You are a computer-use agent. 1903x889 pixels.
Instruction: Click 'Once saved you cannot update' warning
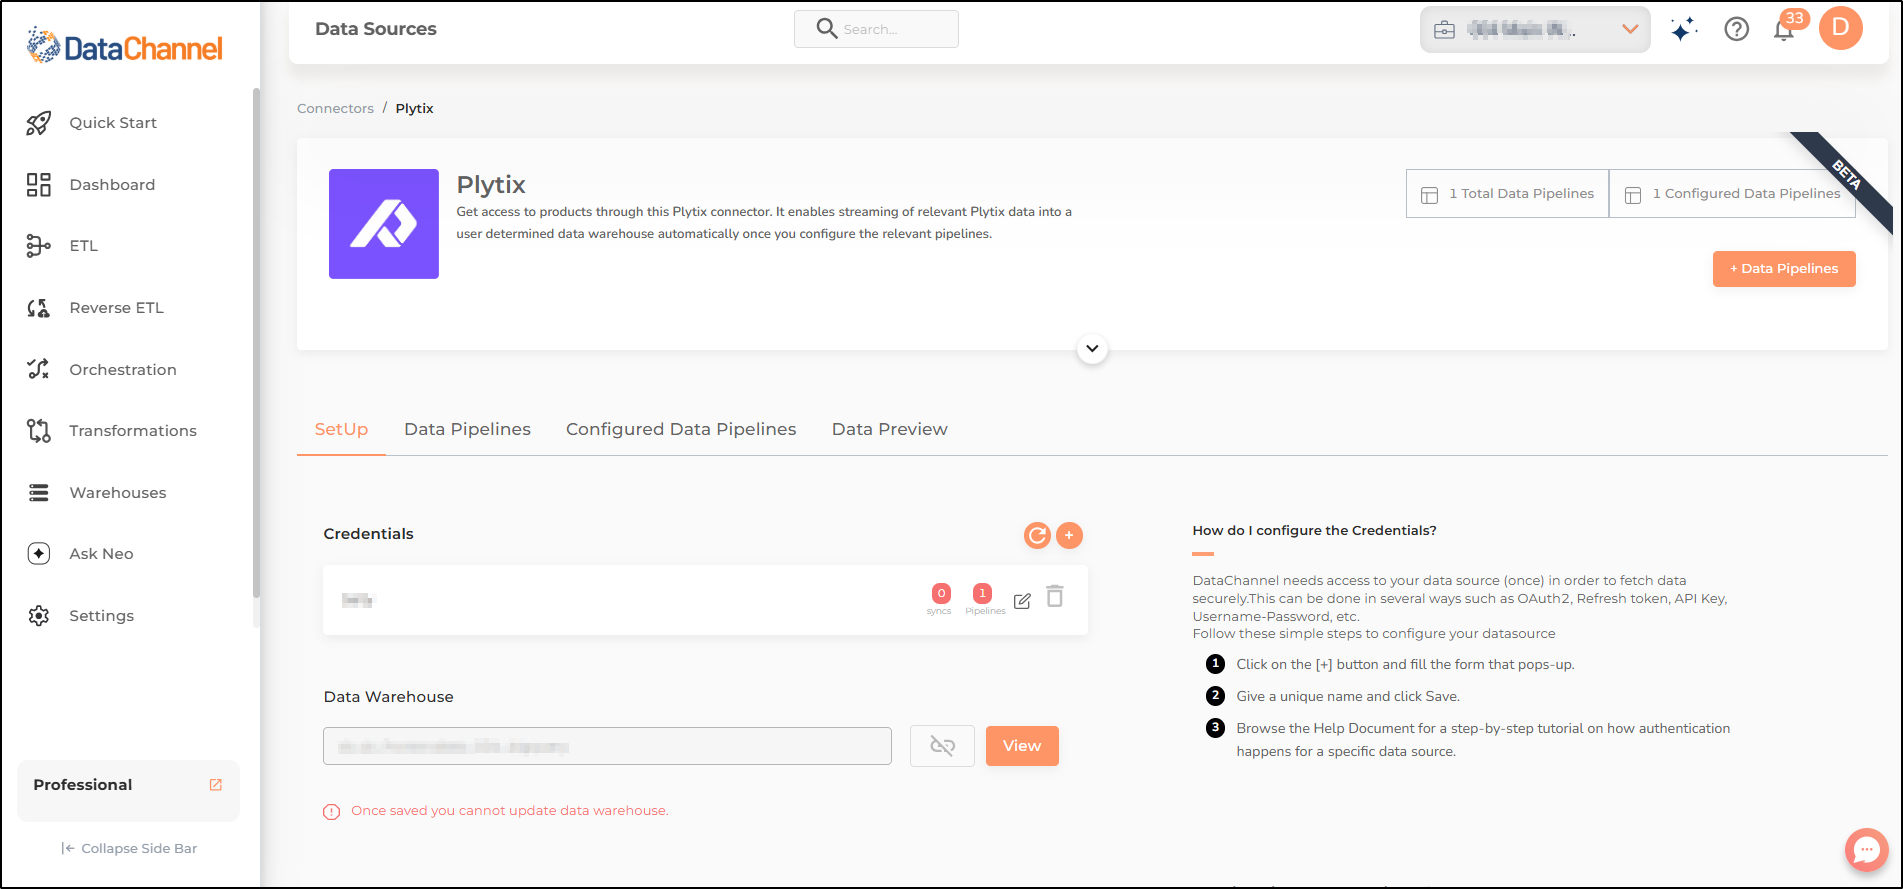509,811
